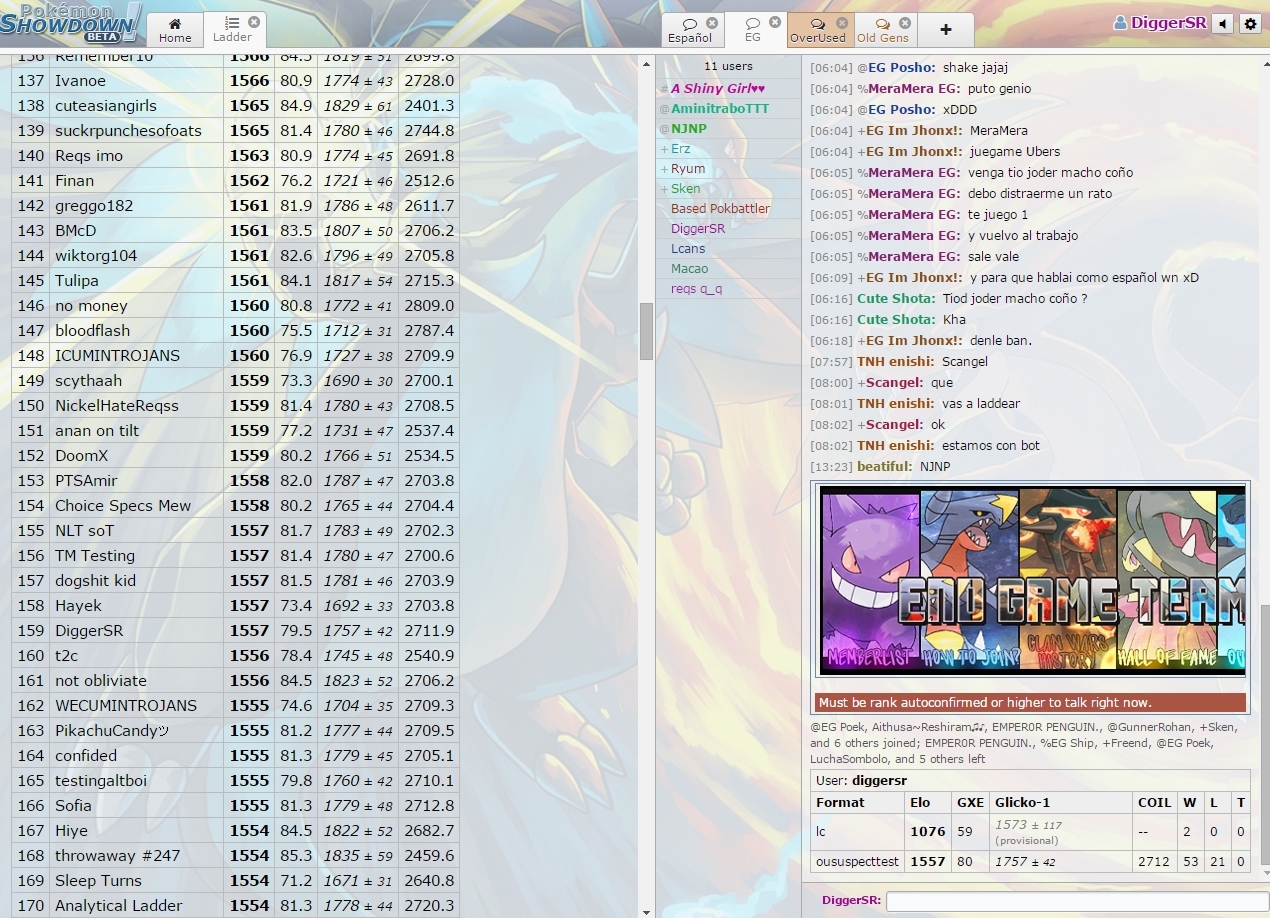Close the OverUsed room tab

(x=842, y=22)
